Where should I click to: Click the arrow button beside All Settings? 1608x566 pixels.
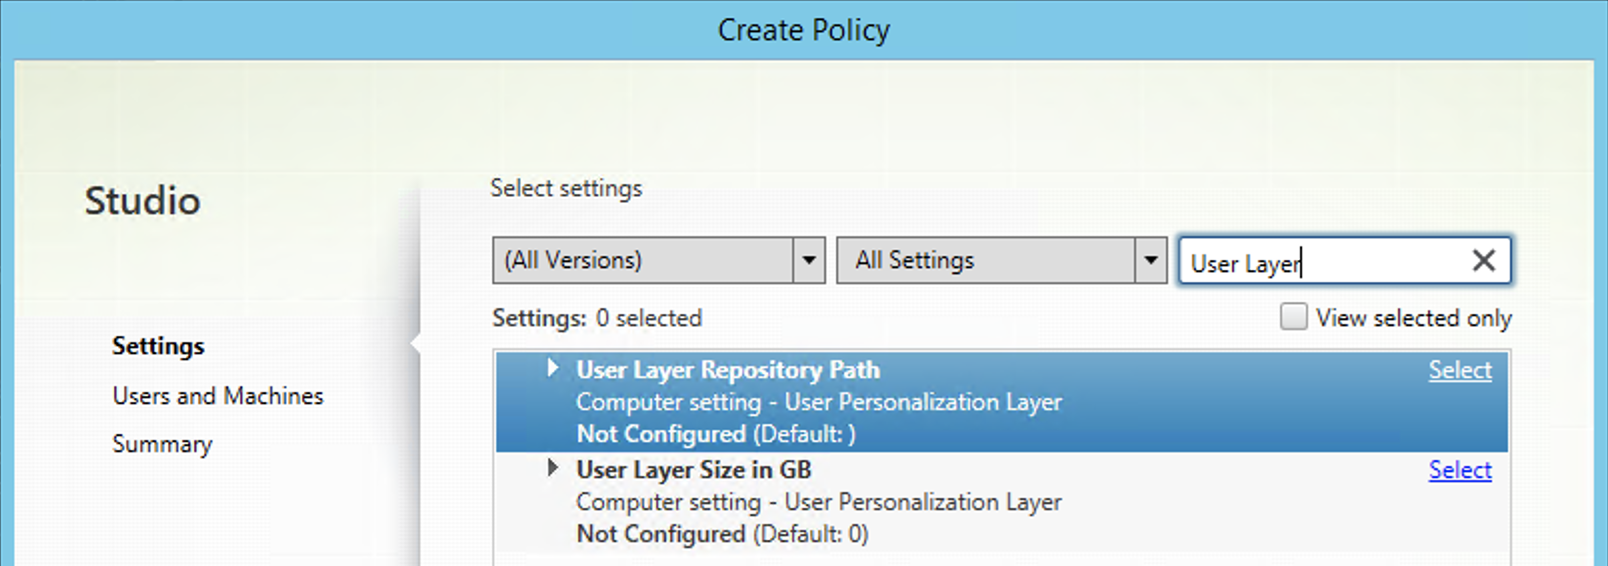[1151, 260]
